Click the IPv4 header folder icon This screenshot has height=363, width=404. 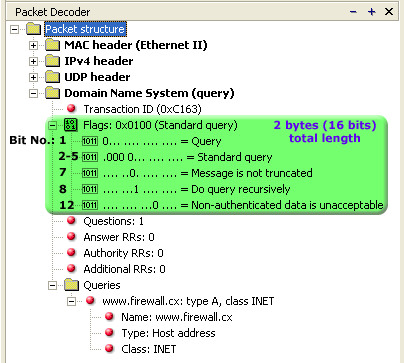pos(52,61)
